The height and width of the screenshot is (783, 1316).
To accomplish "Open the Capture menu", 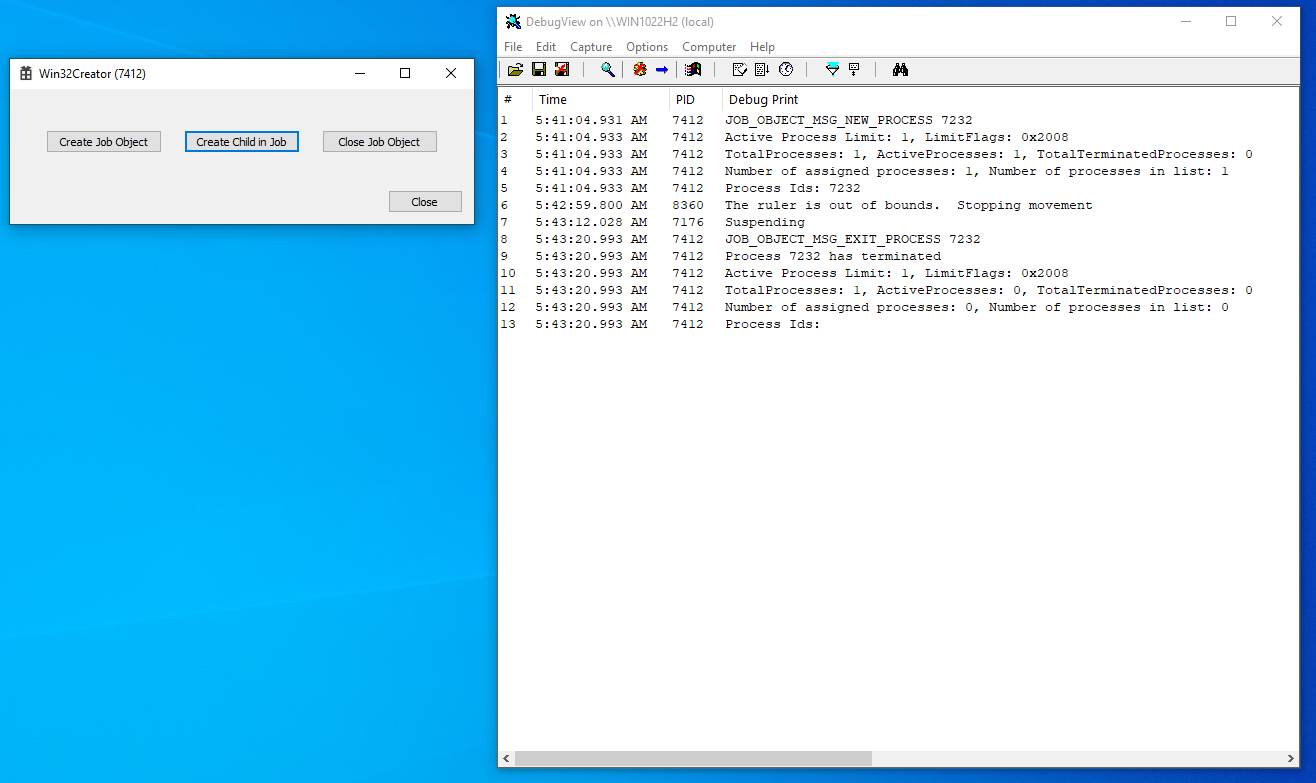I will click(x=591, y=47).
